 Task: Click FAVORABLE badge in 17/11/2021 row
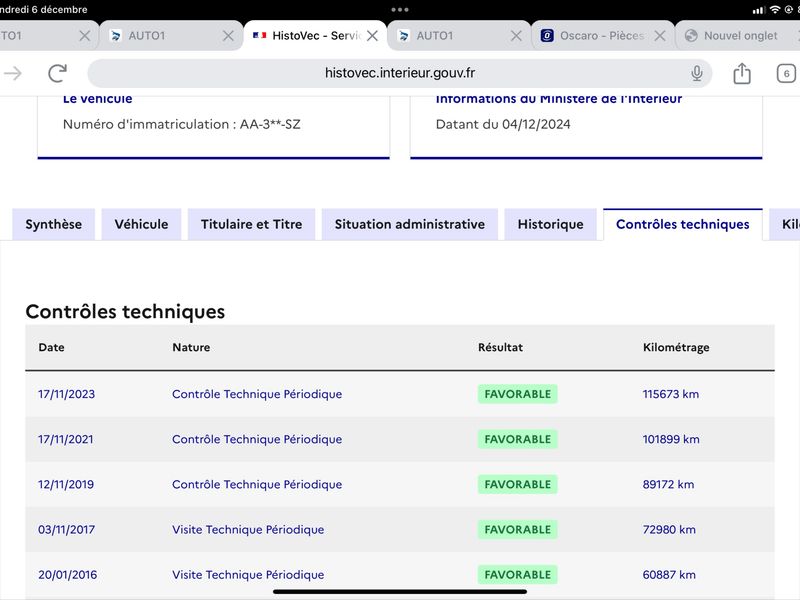click(517, 439)
